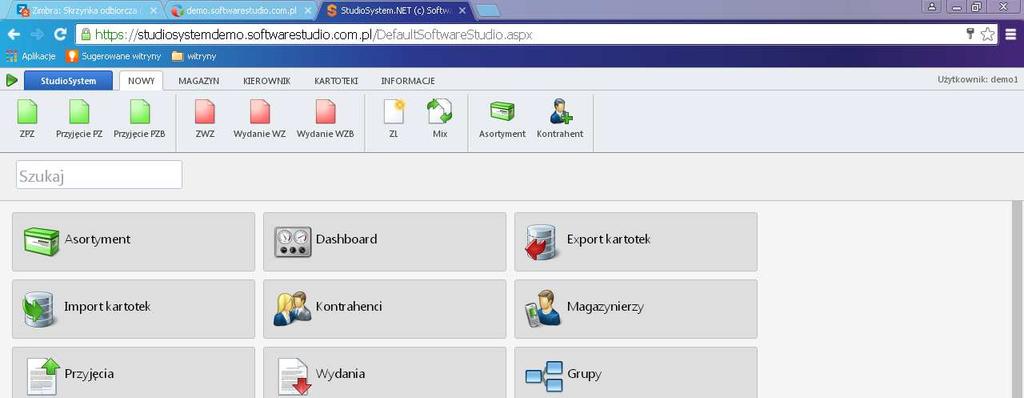Click the Użytkownik: demo1 label
The height and width of the screenshot is (398, 1024).
click(x=977, y=80)
